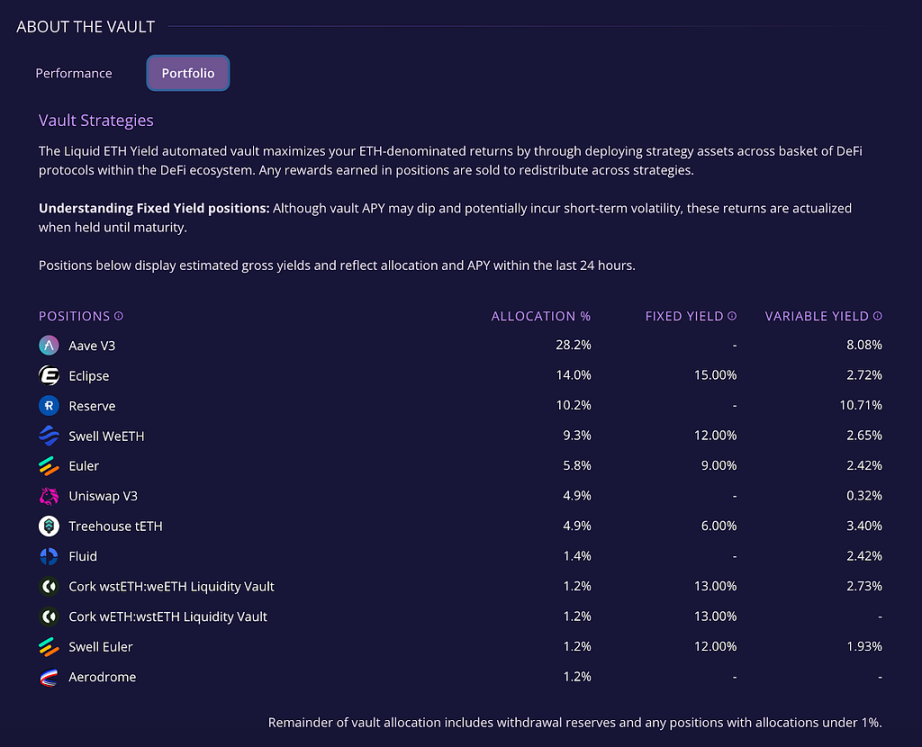Screen dimensions: 922x747
Task: Click the Uniswap V3 unicorn icon
Action: (x=49, y=496)
